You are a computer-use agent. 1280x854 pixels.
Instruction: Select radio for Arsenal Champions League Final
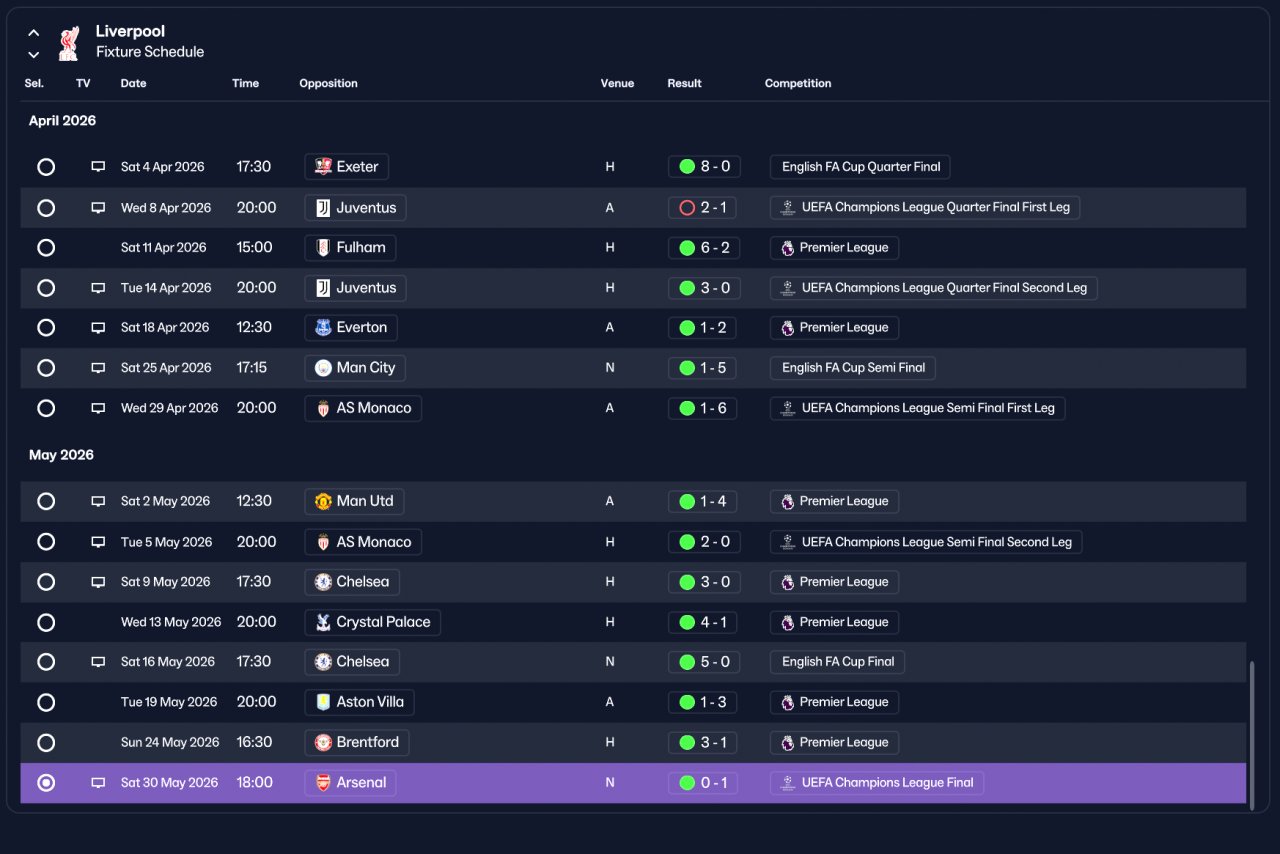pyautogui.click(x=46, y=783)
